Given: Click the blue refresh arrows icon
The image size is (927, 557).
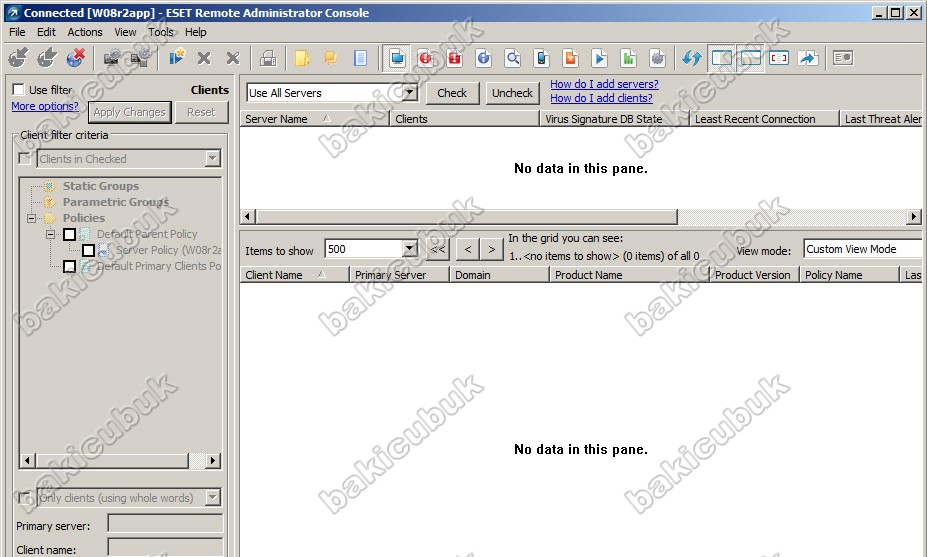Looking at the screenshot, I should pyautogui.click(x=692, y=58).
